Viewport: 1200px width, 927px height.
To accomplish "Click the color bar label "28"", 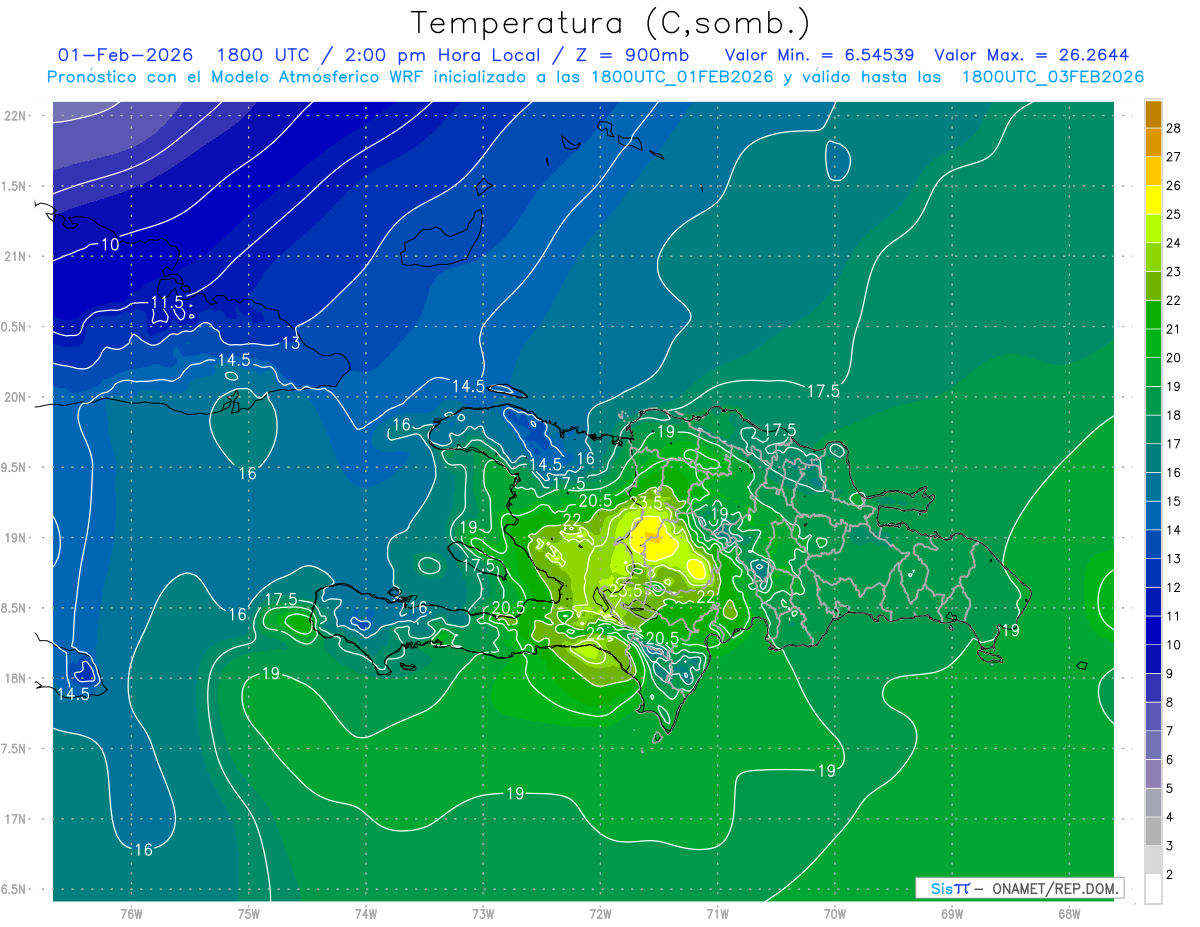I will point(1173,128).
